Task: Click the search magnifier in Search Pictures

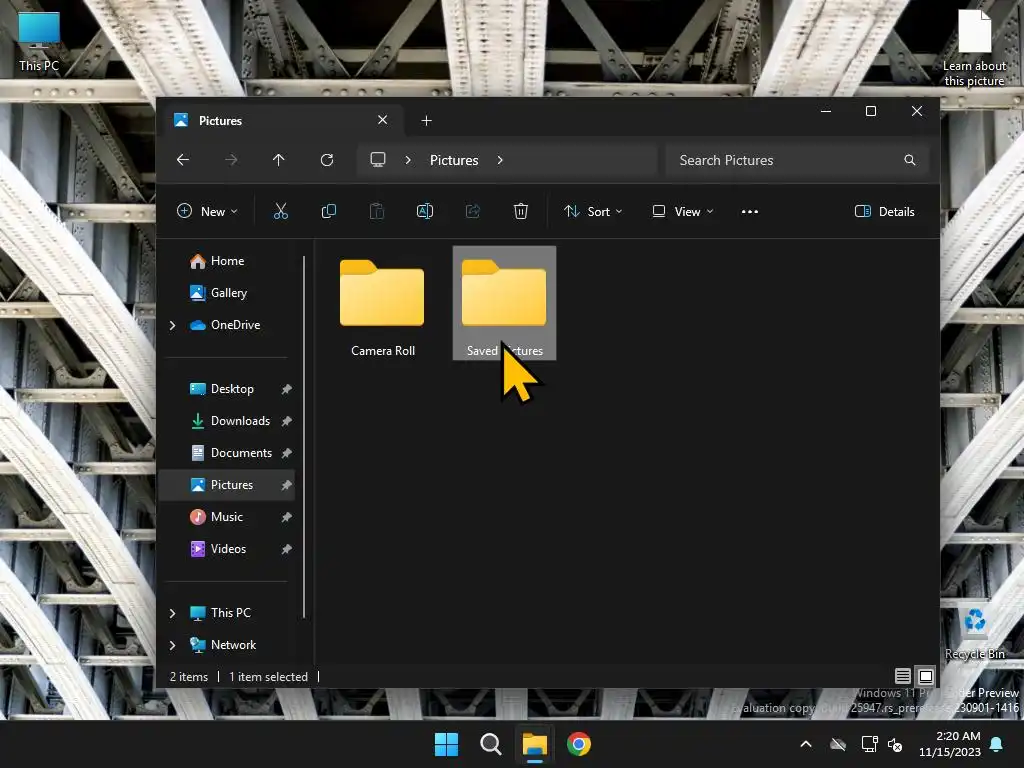Action: pos(910,160)
